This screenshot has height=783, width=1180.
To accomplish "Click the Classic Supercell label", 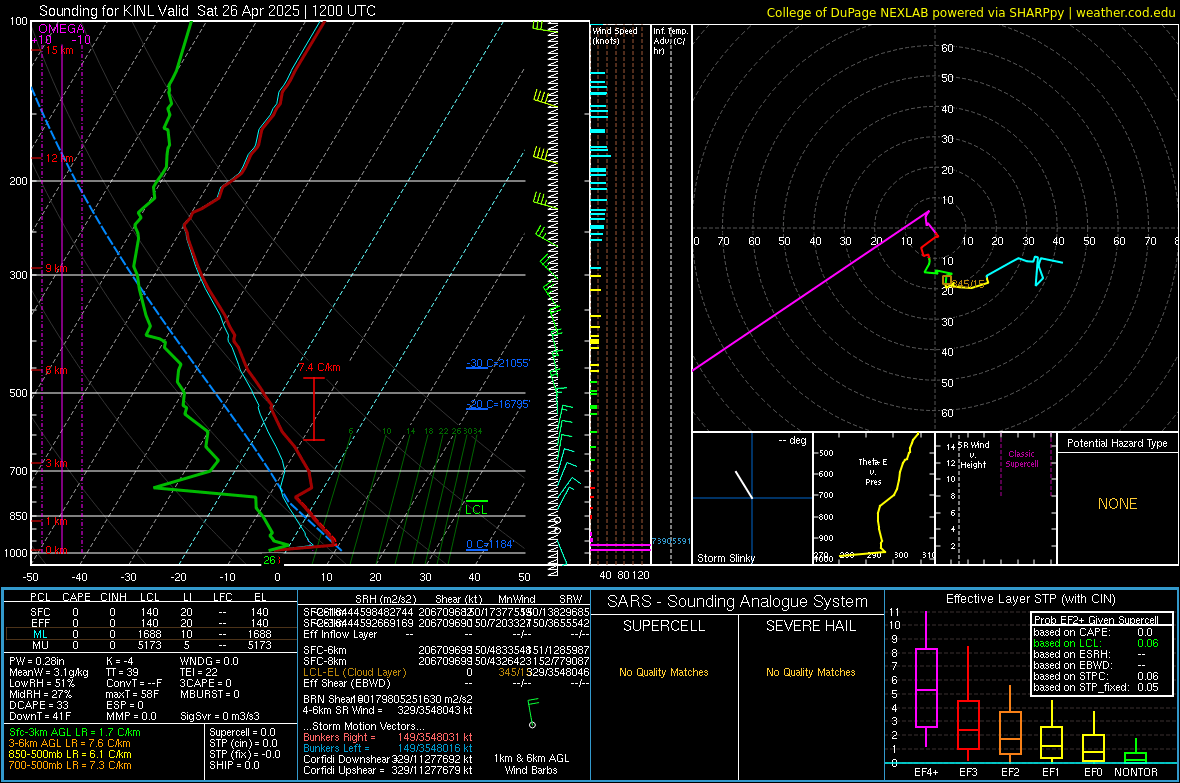I will (1021, 459).
